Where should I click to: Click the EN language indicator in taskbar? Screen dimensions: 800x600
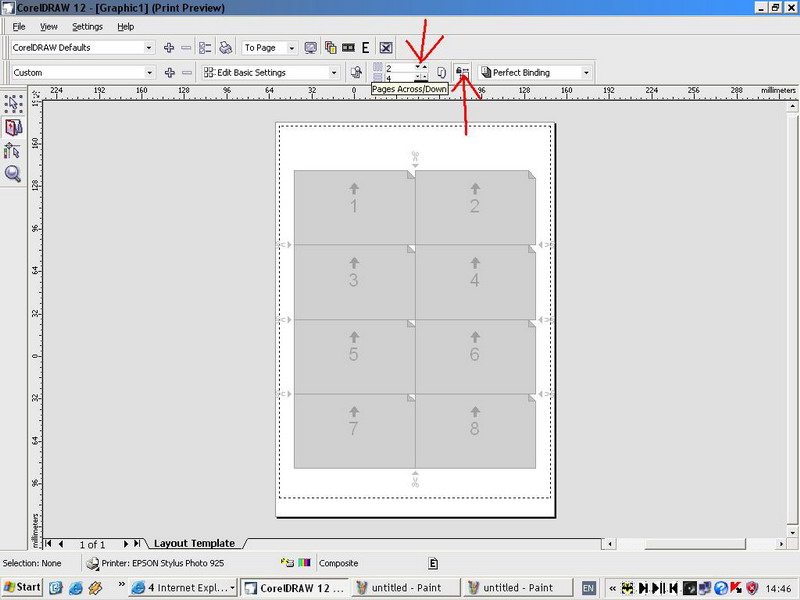pos(588,588)
